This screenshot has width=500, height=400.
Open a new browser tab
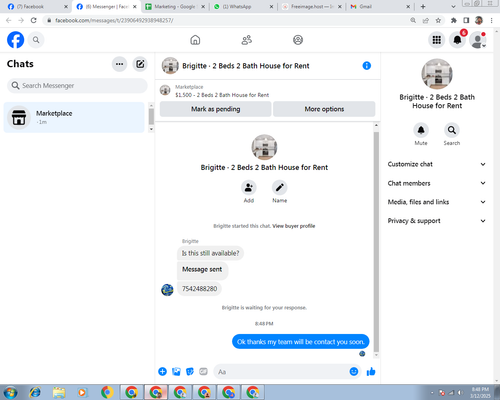[423, 6]
